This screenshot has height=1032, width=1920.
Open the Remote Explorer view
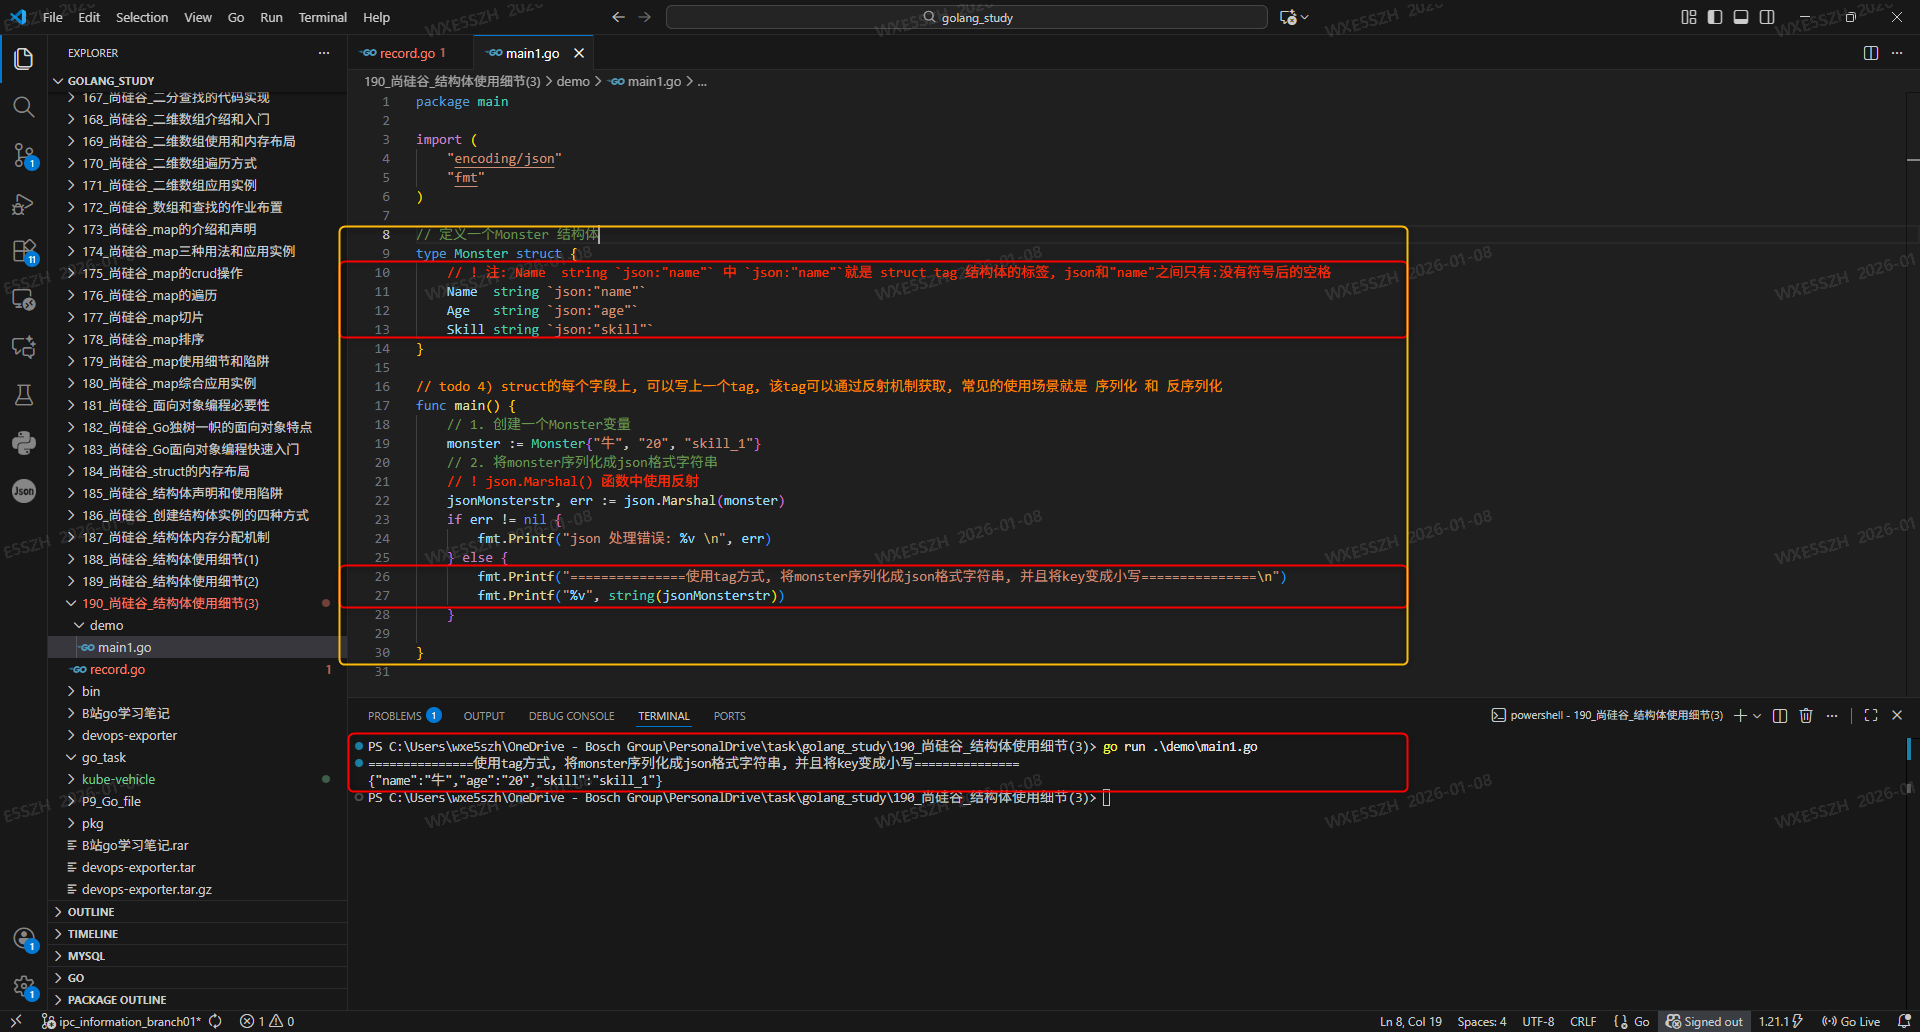point(24,299)
